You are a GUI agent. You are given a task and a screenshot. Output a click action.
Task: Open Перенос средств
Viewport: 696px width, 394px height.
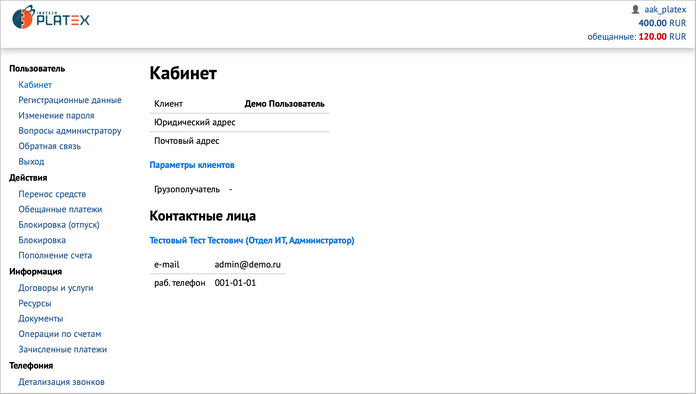tap(52, 194)
